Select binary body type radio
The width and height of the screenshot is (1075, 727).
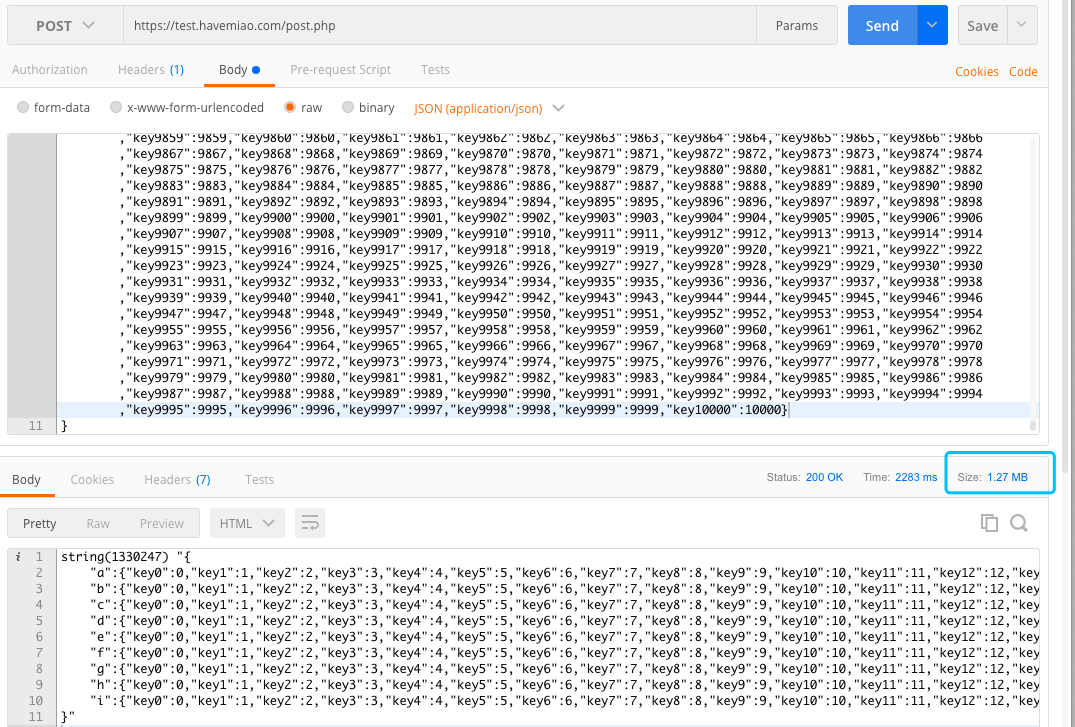[348, 107]
